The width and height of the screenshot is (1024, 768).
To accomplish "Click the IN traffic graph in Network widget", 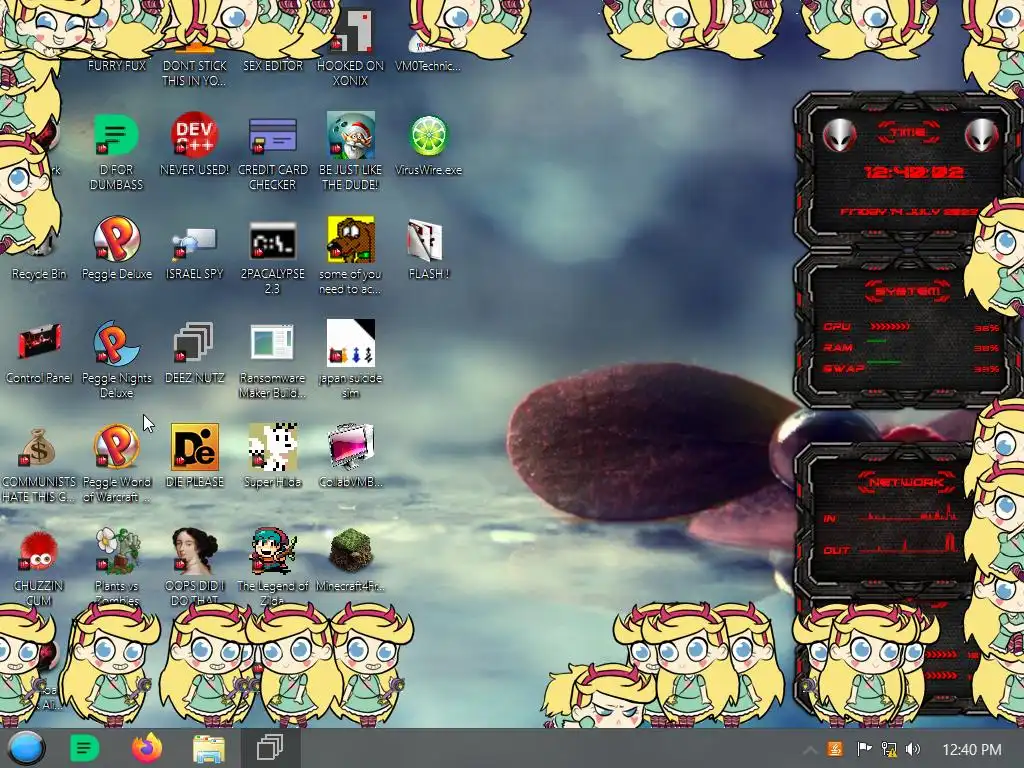I will click(x=909, y=514).
